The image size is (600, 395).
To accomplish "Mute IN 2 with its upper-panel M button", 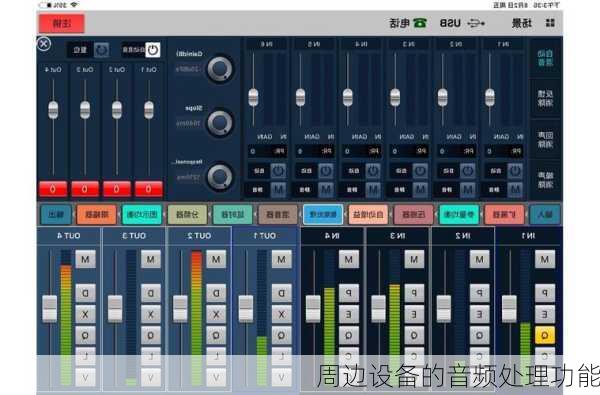I will tap(467, 189).
